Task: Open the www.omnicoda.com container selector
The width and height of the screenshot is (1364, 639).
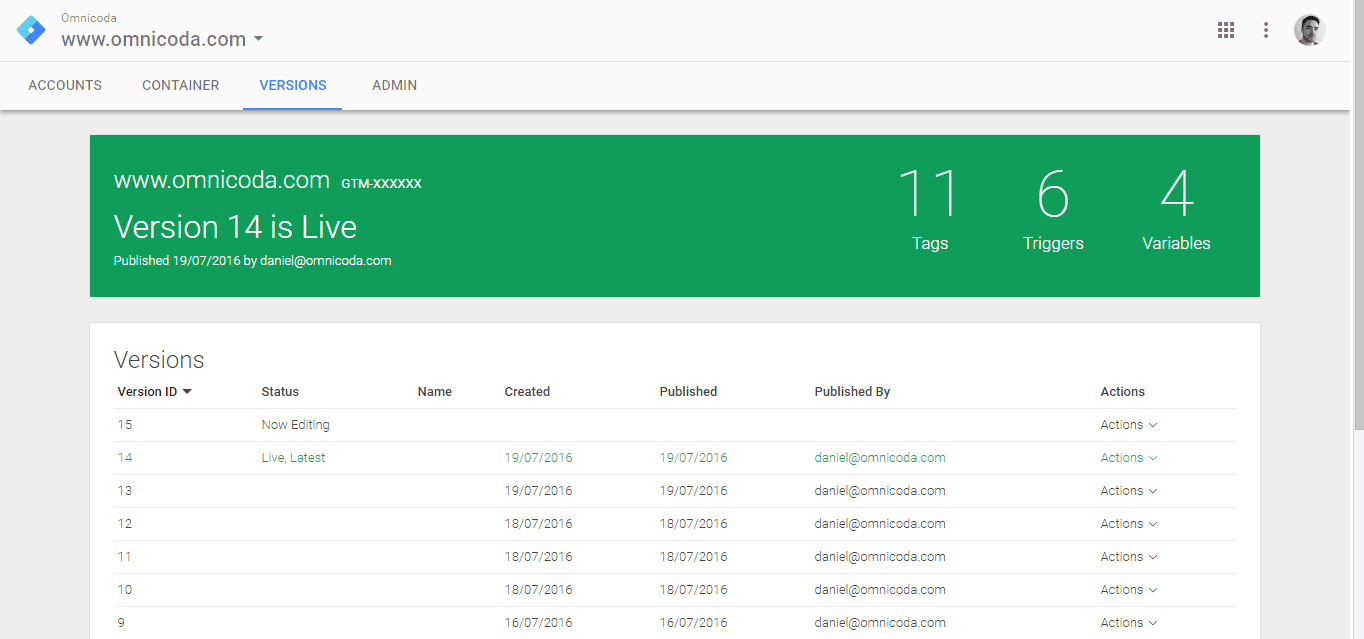Action: [x=160, y=39]
